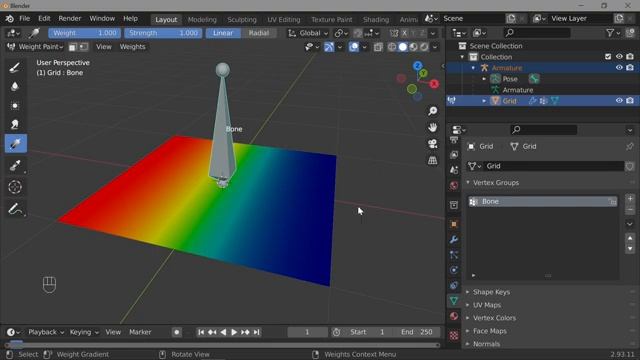Uncheck the Collection exclude checkbox

pos(608,57)
